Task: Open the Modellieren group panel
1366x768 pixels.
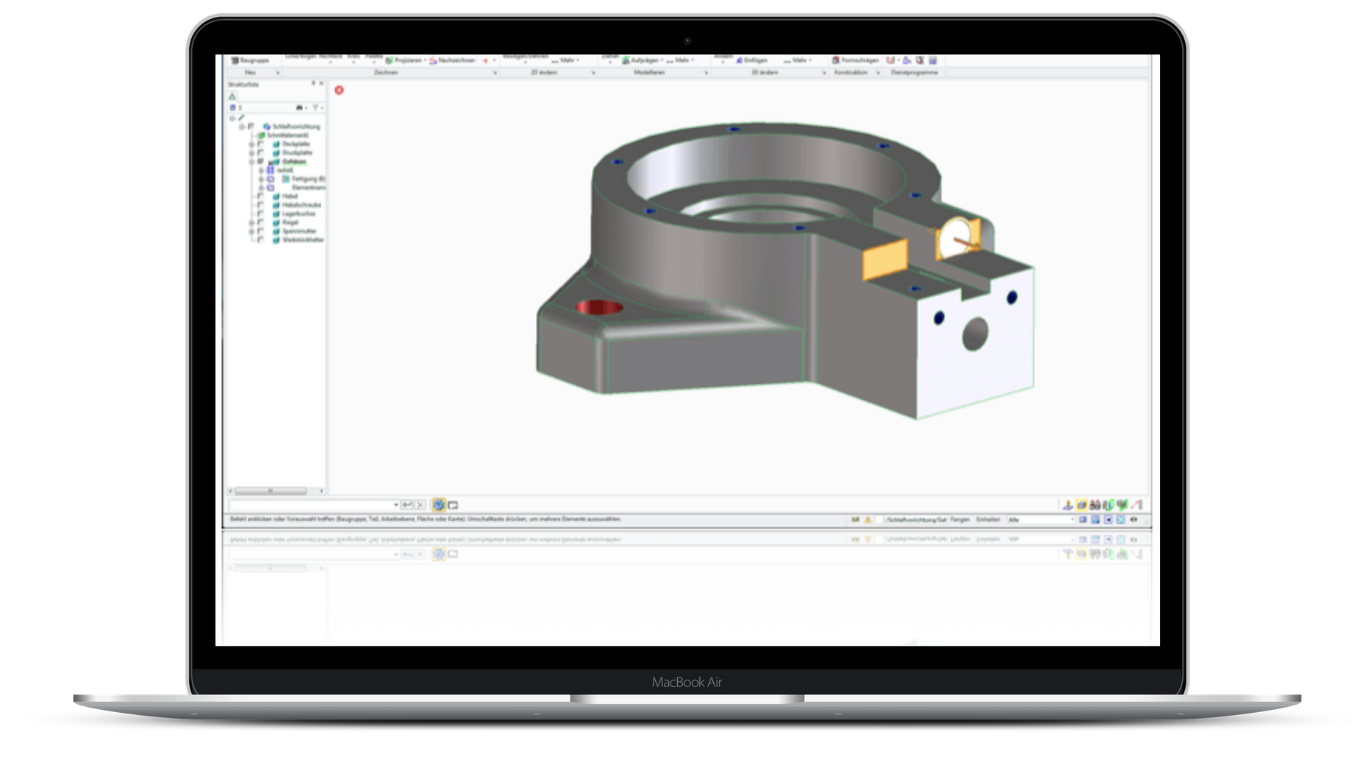Action: [x=651, y=73]
